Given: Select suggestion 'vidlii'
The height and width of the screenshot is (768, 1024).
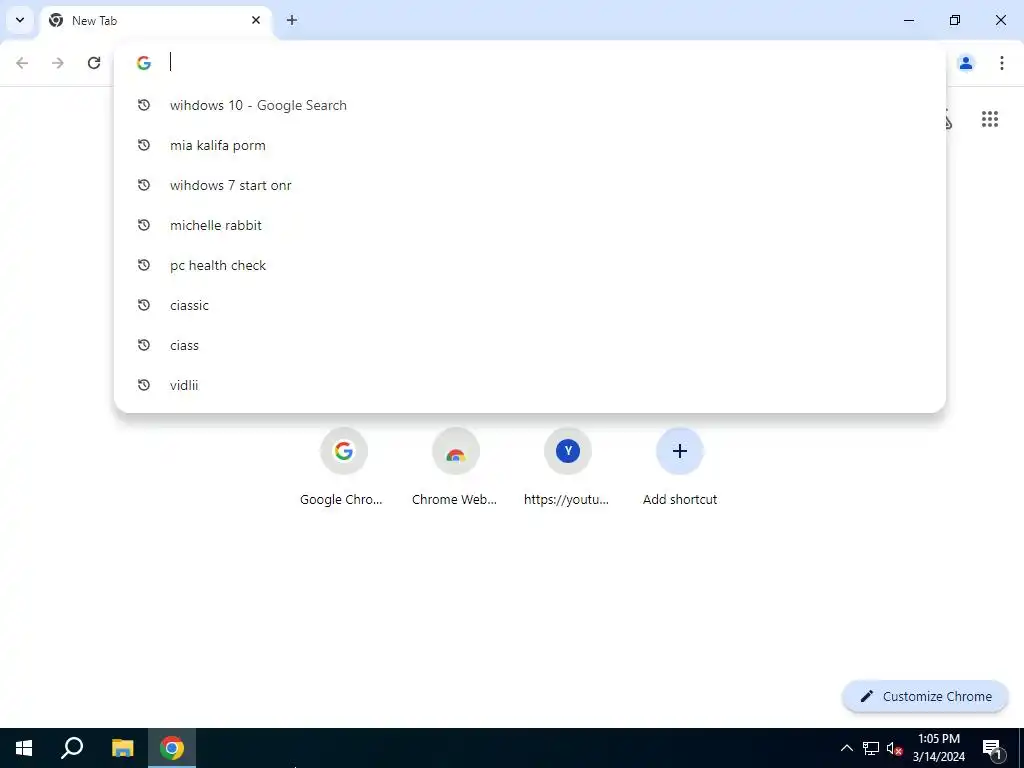Looking at the screenshot, I should (x=530, y=385).
